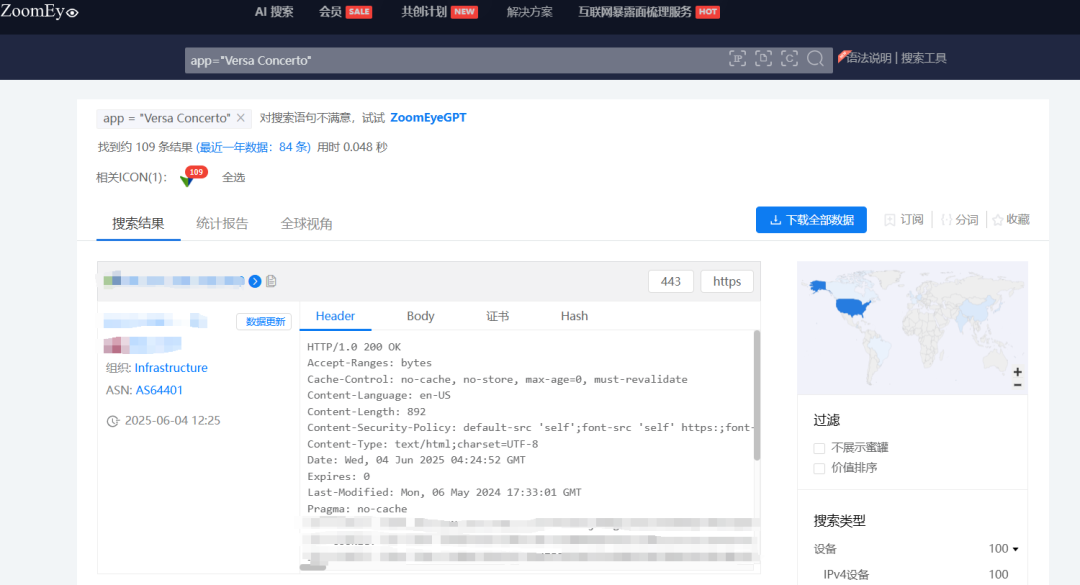This screenshot has height=585, width=1080.
Task: Open the 解决方案 menu item
Action: tap(529, 12)
